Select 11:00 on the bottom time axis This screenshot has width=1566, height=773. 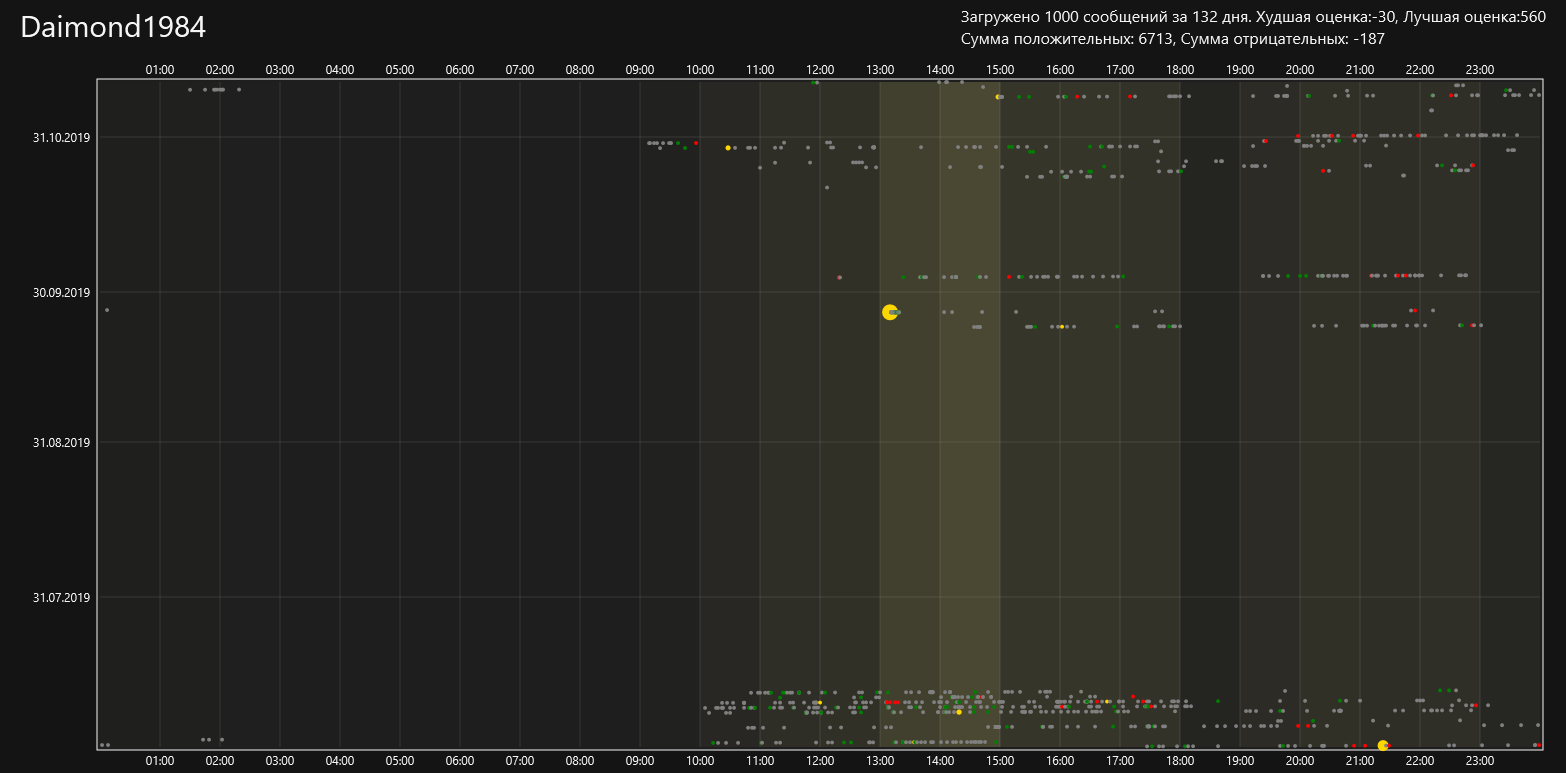(x=760, y=761)
